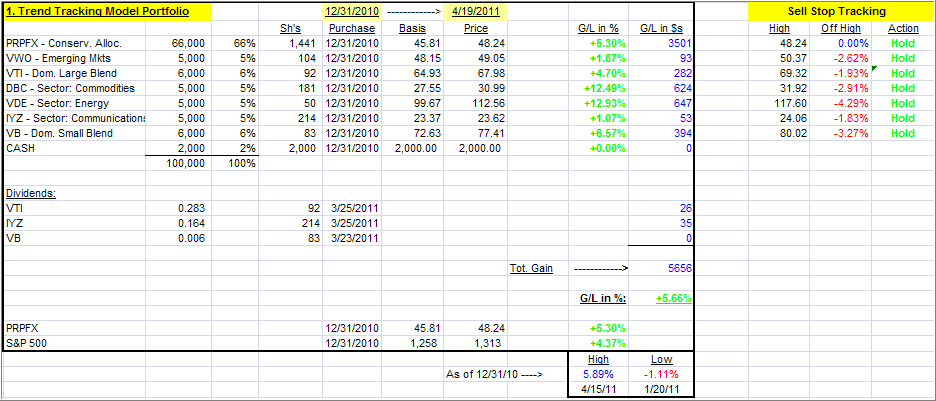
Task: Select the 'VTI - Dom. Large Blend' cell
Action: (75, 73)
